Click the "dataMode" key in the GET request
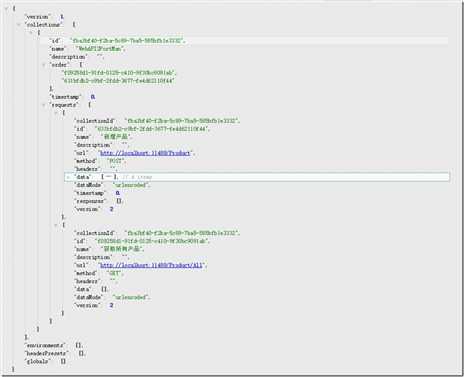 coord(88,297)
